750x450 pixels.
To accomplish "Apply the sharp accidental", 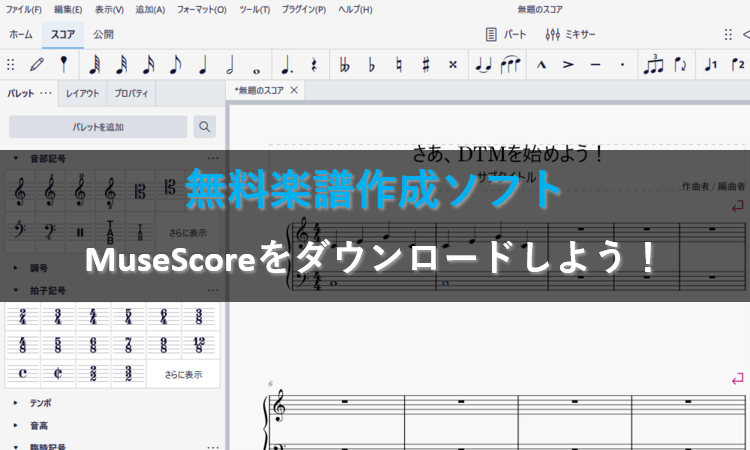I will pos(426,65).
